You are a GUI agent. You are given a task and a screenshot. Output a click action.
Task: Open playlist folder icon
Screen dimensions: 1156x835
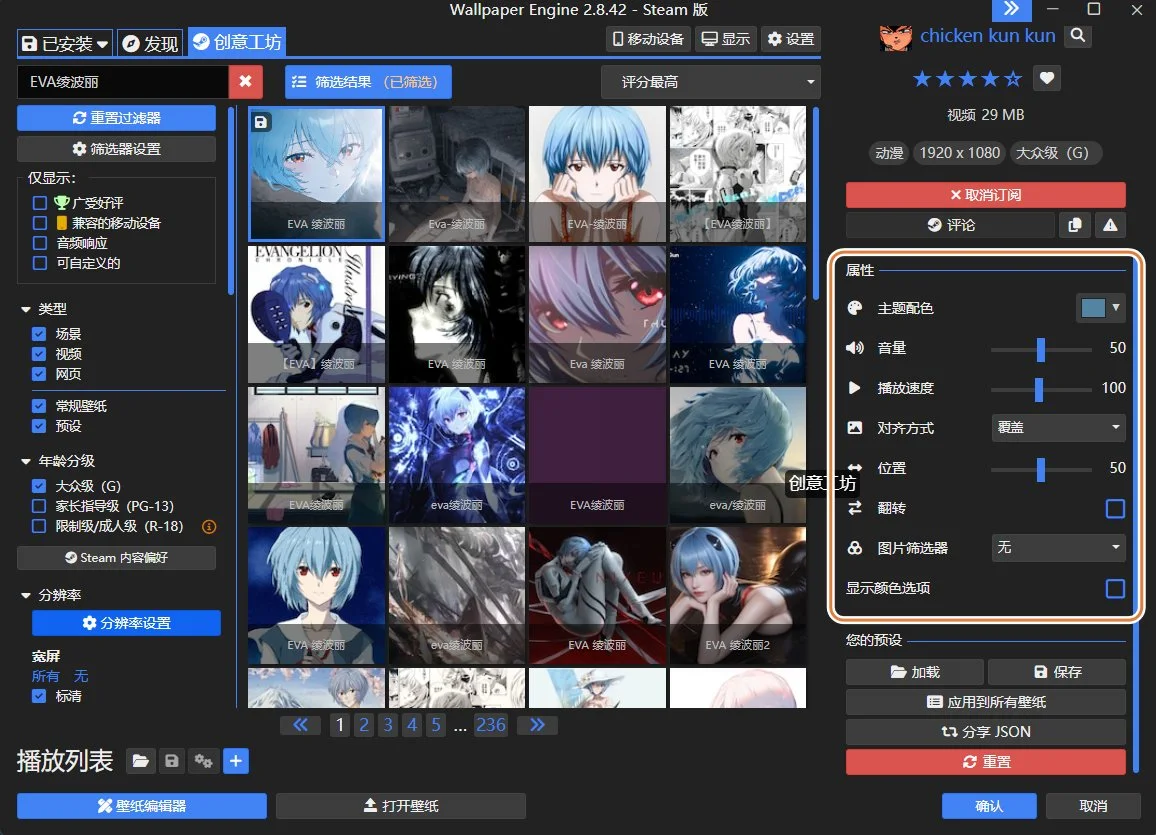click(x=141, y=761)
